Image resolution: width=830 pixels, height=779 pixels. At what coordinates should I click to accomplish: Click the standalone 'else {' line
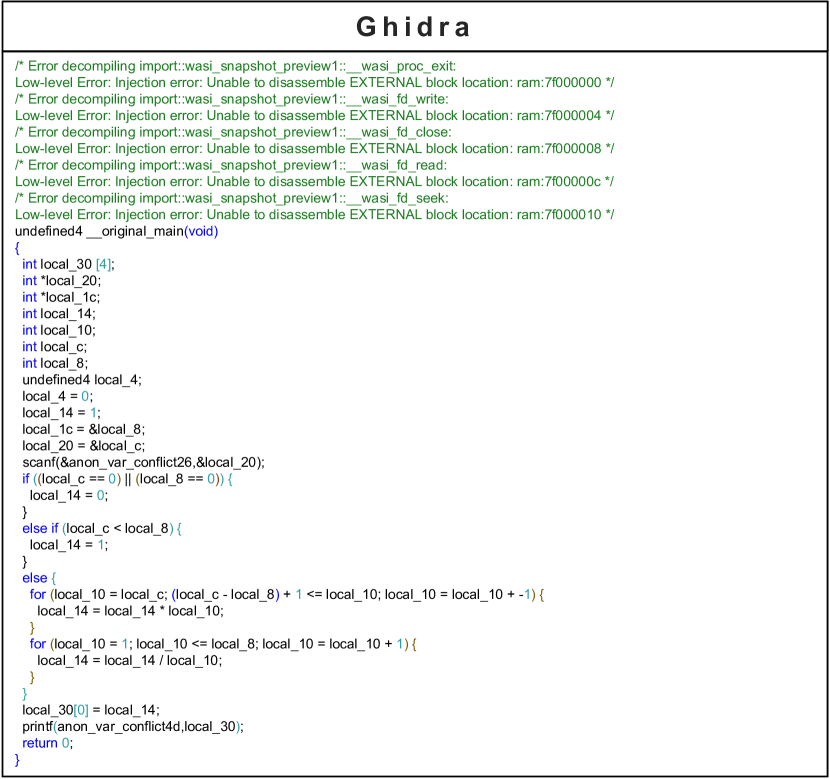39,578
